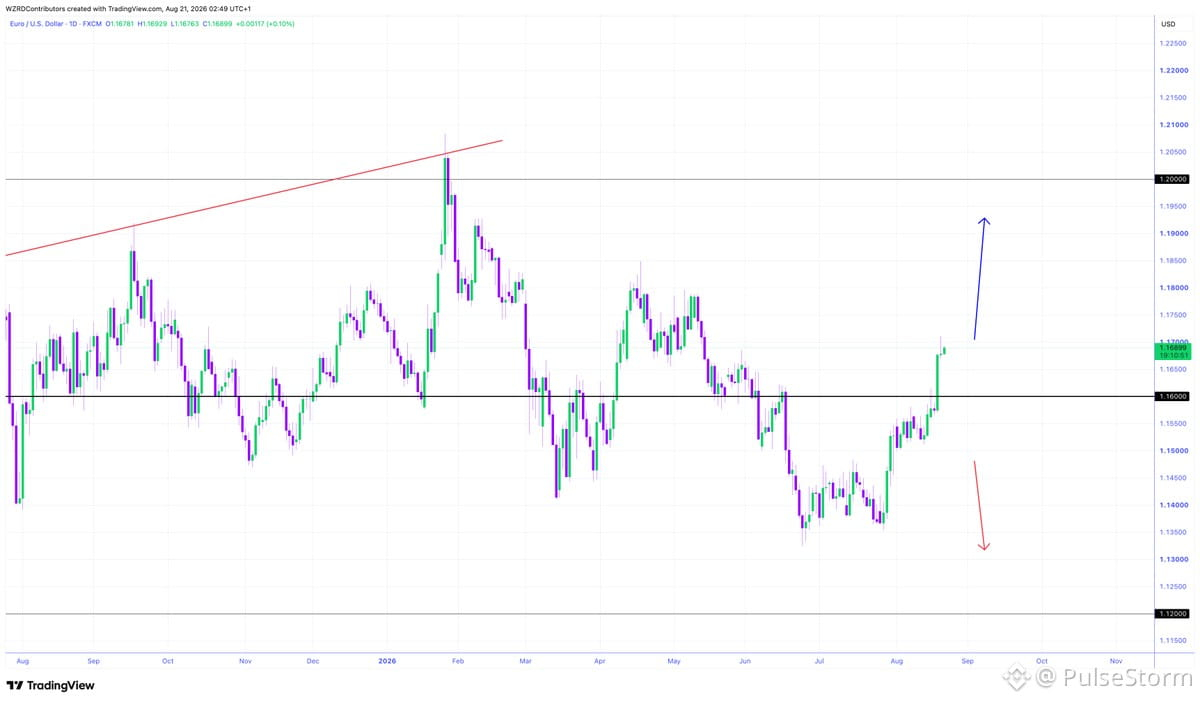
Task: Select the green current price label 1.16899
Action: click(1172, 351)
